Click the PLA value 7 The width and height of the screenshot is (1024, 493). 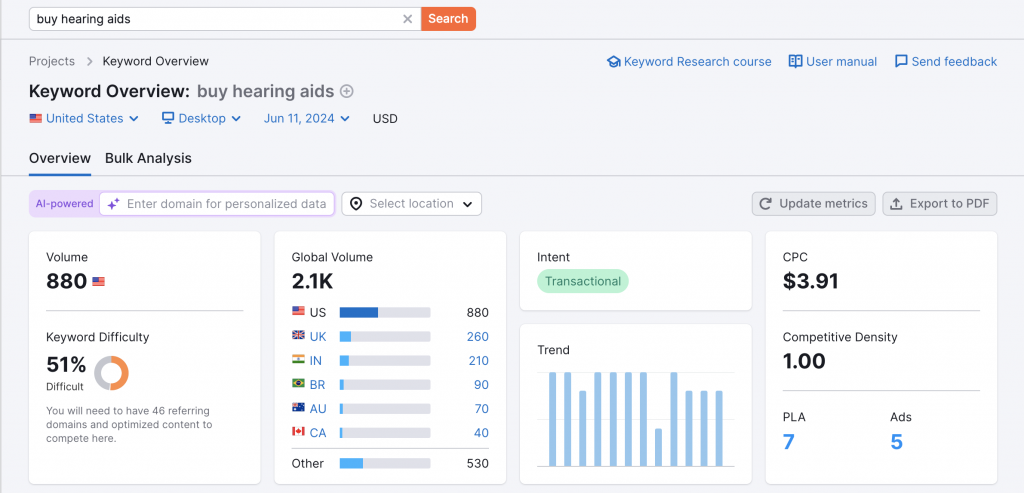[x=789, y=442]
